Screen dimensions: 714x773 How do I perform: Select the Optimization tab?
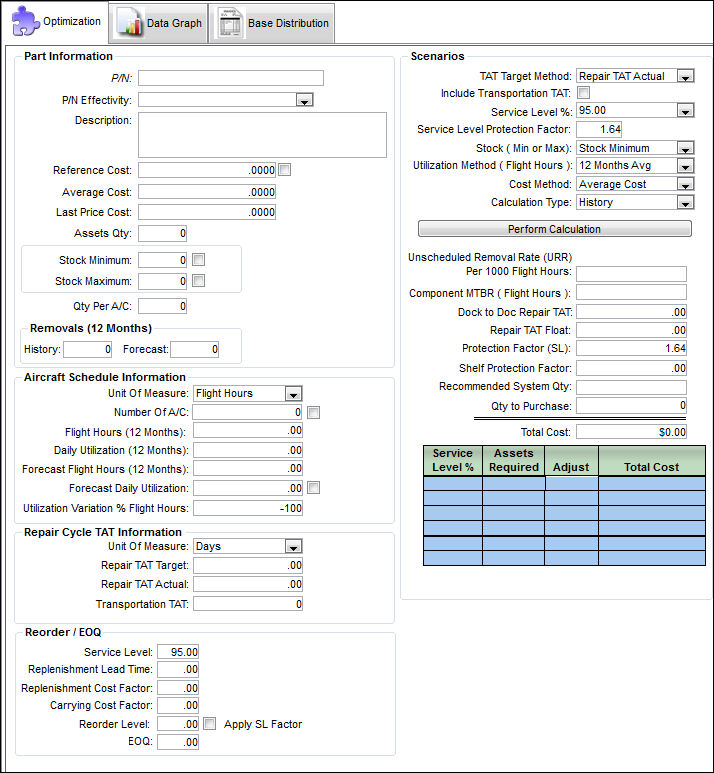[x=55, y=22]
